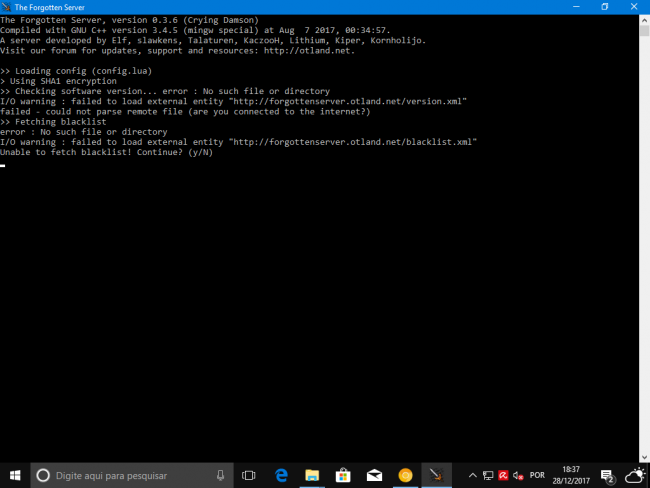The image size is (650, 488).
Task: Change POR input language indicator
Action: [537, 476]
